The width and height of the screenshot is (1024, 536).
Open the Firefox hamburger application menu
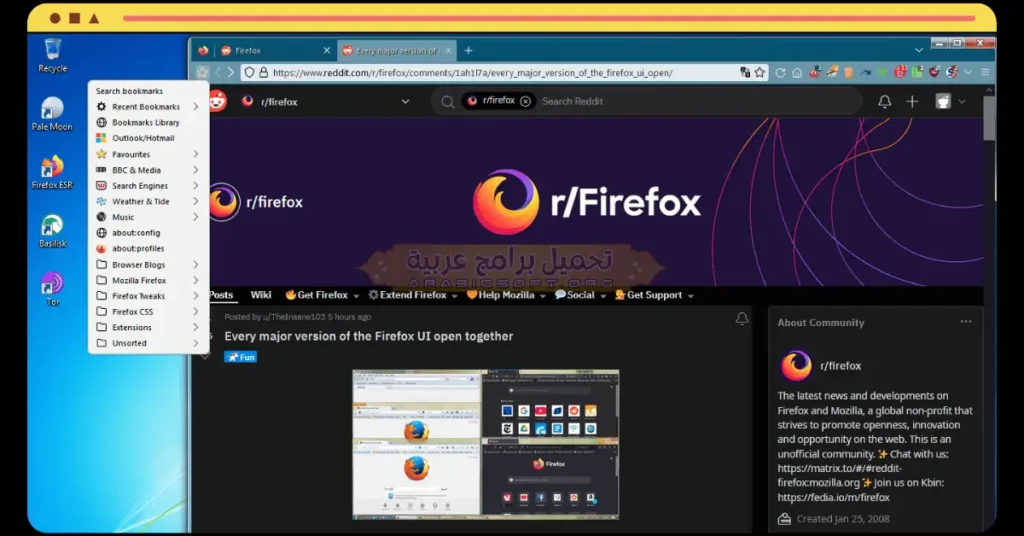point(985,73)
